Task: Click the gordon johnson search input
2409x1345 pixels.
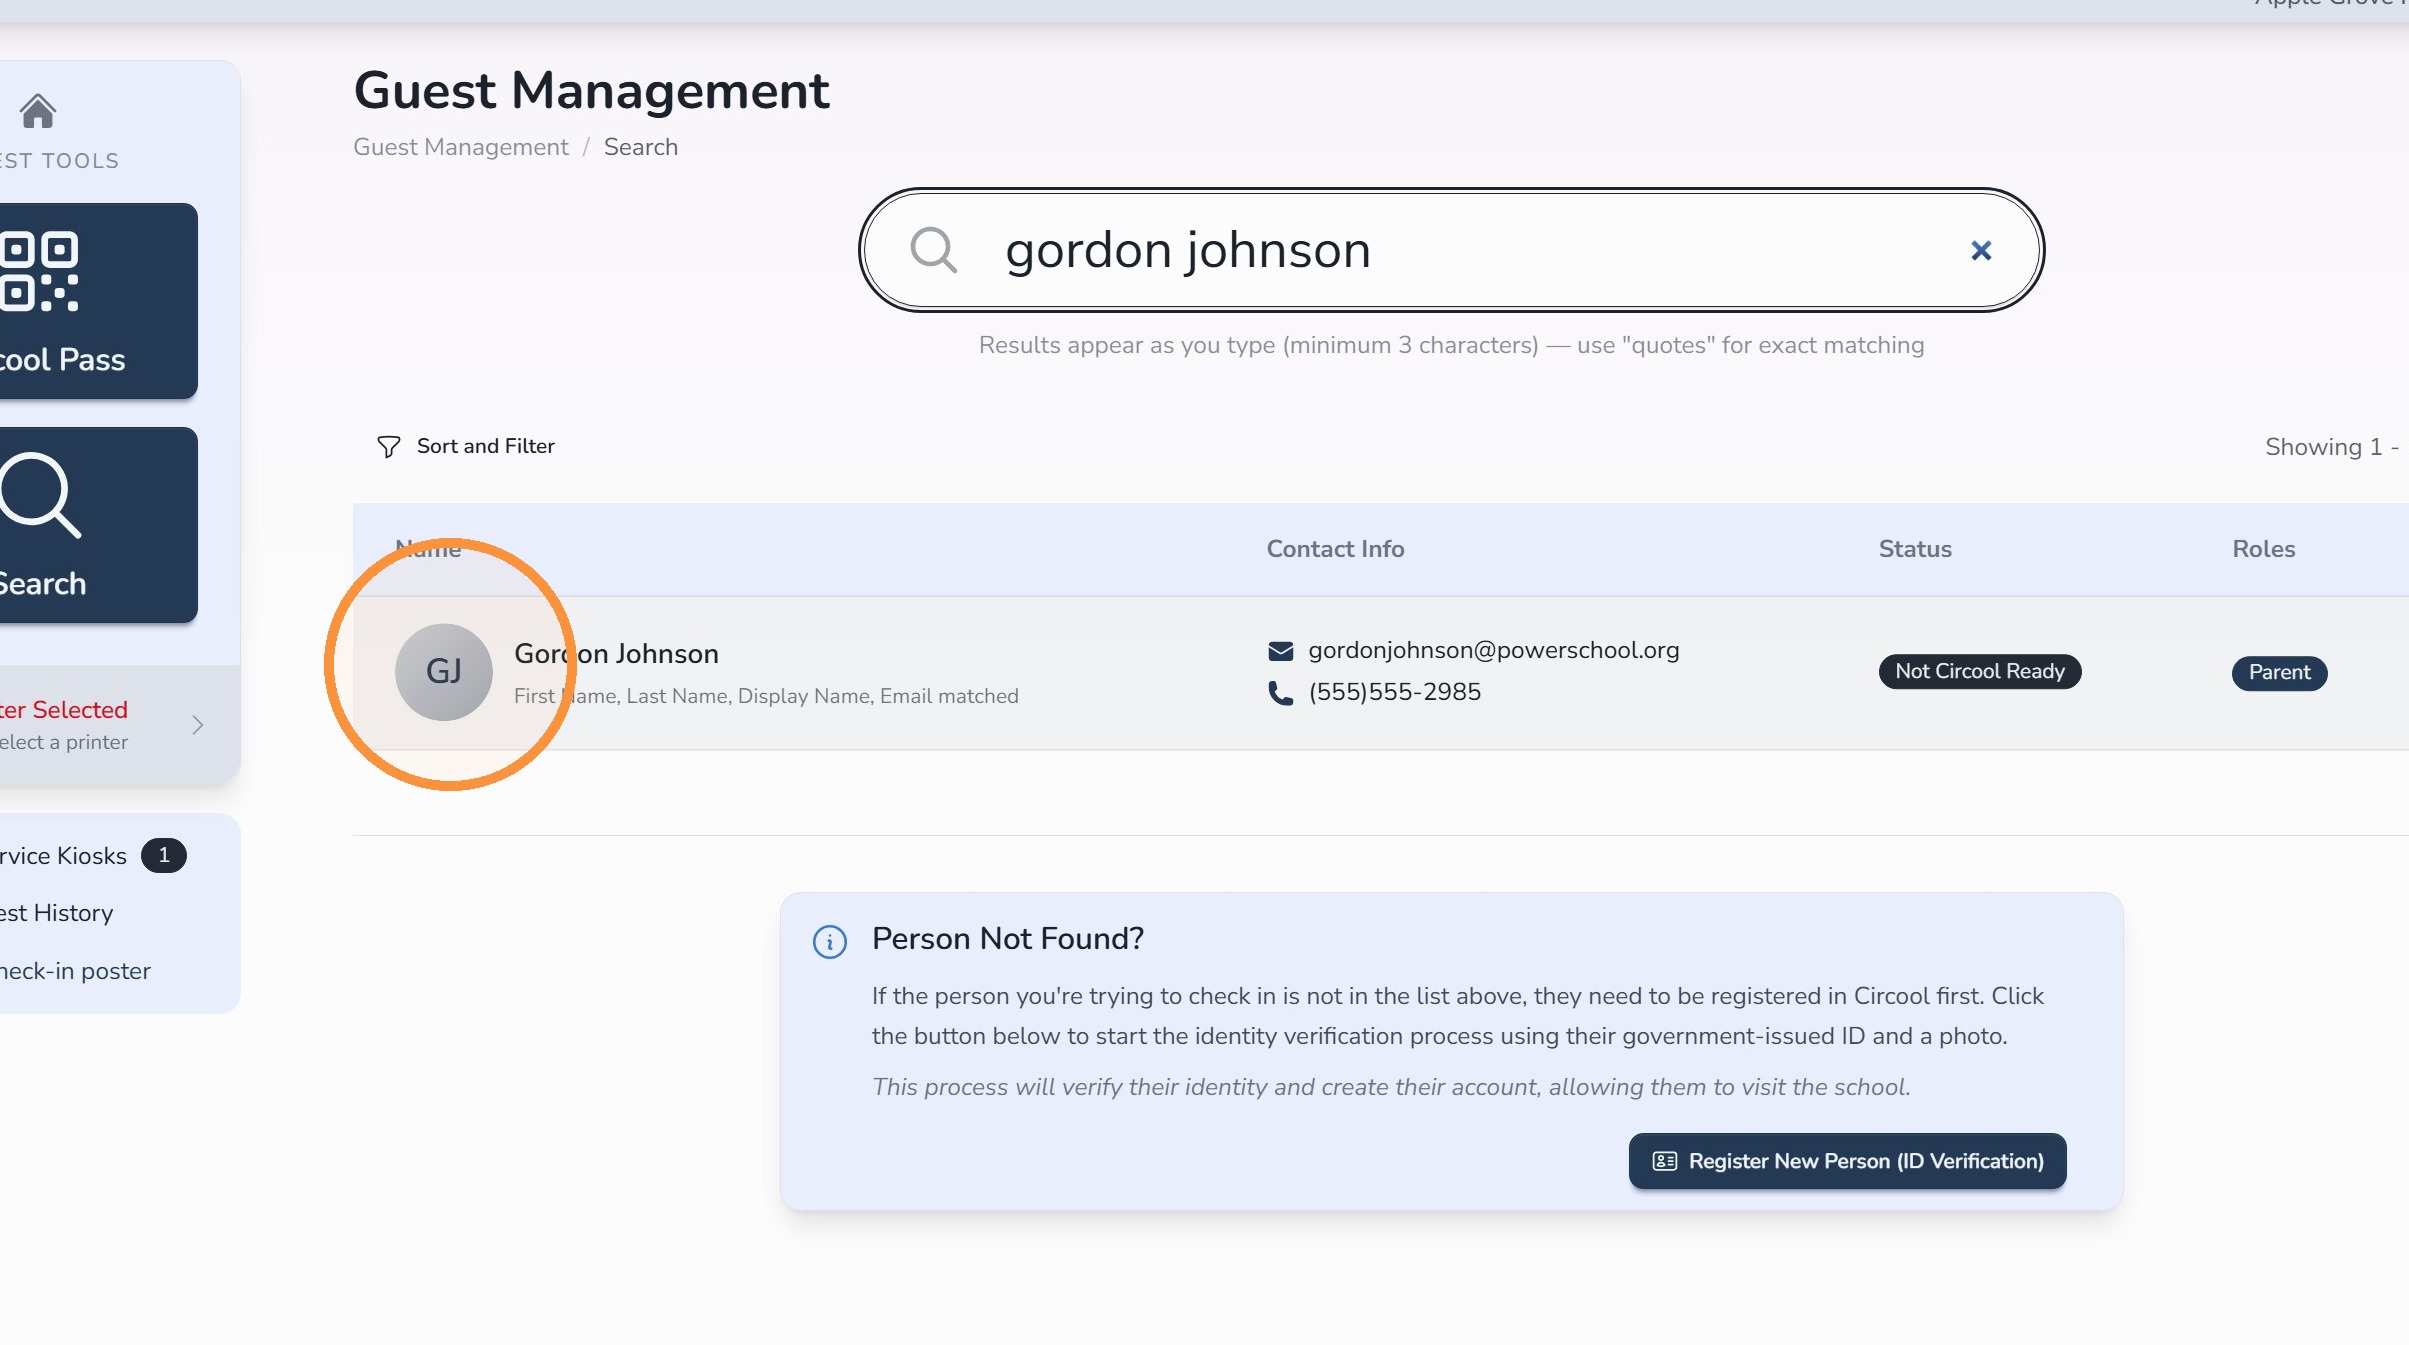Action: click(x=1450, y=250)
